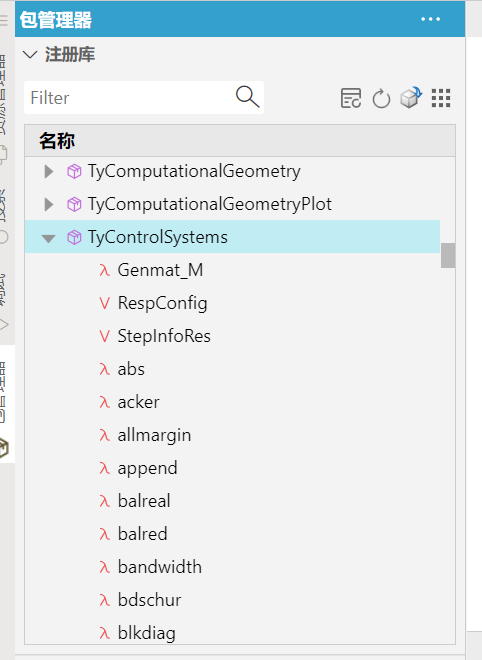Click the 注册库 section title
Viewport: 482px width, 660px height.
70,55
